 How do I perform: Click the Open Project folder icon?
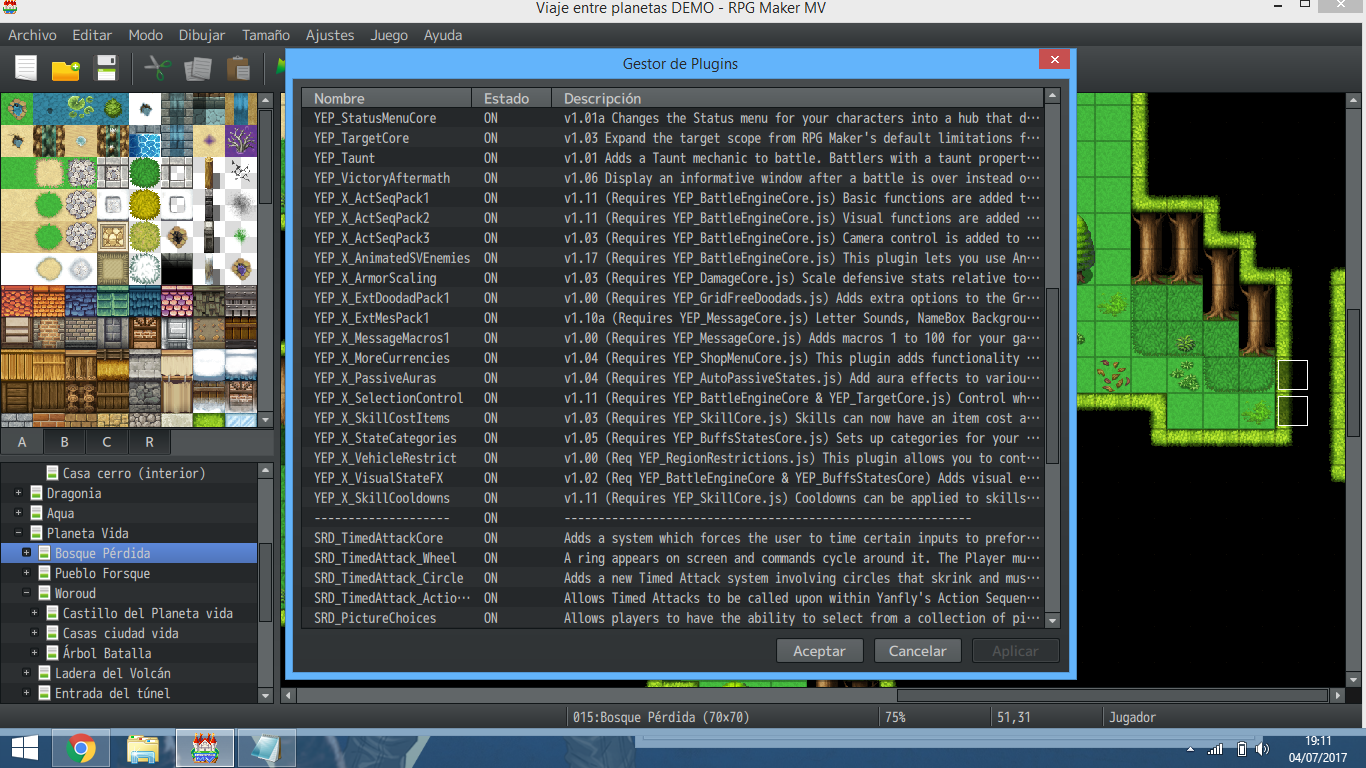point(66,68)
